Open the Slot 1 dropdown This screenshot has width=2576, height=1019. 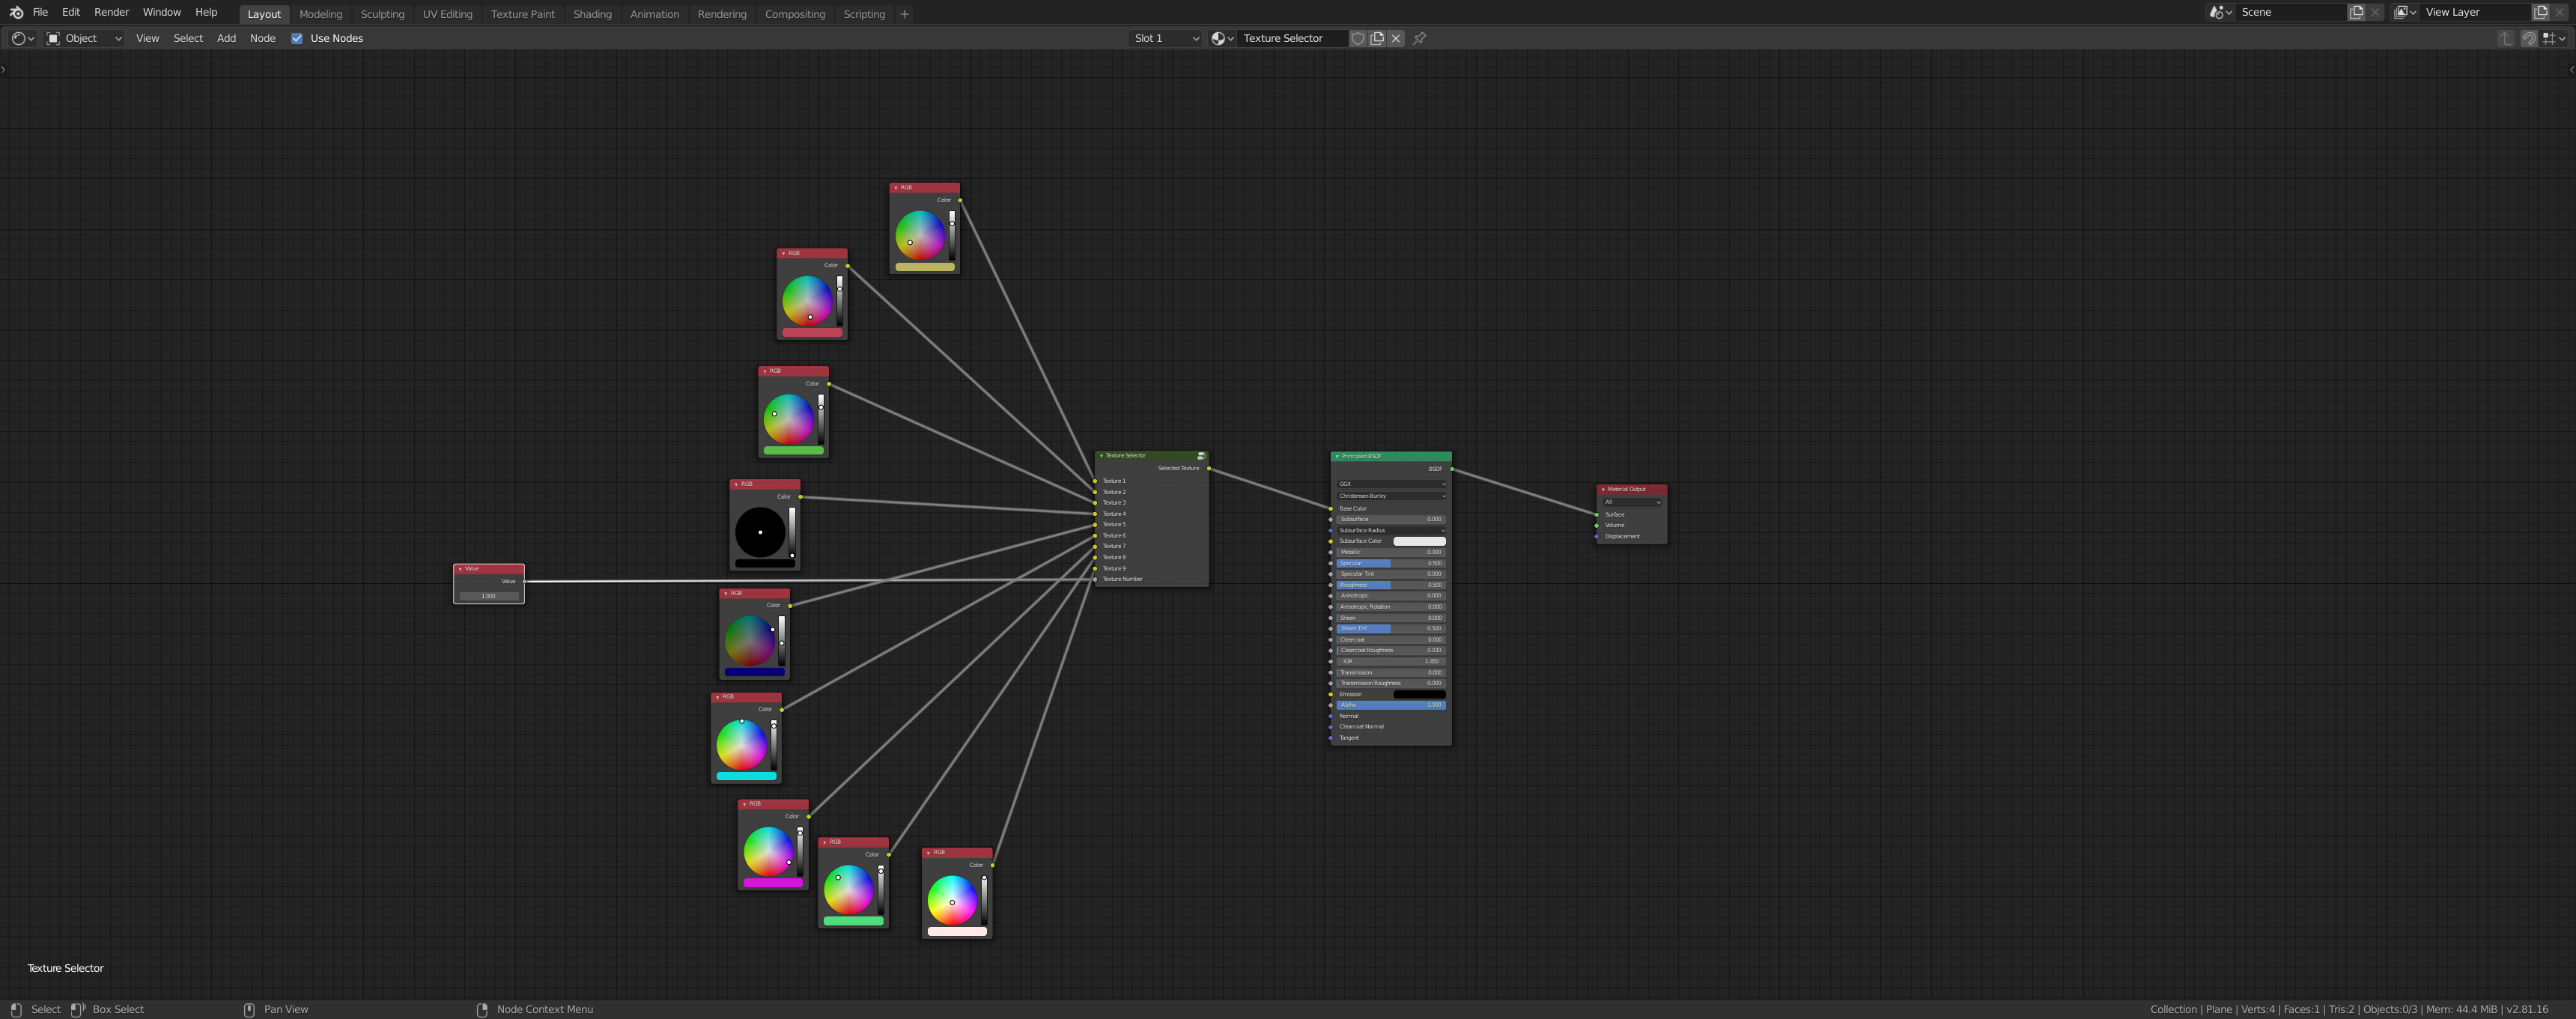click(x=1165, y=38)
